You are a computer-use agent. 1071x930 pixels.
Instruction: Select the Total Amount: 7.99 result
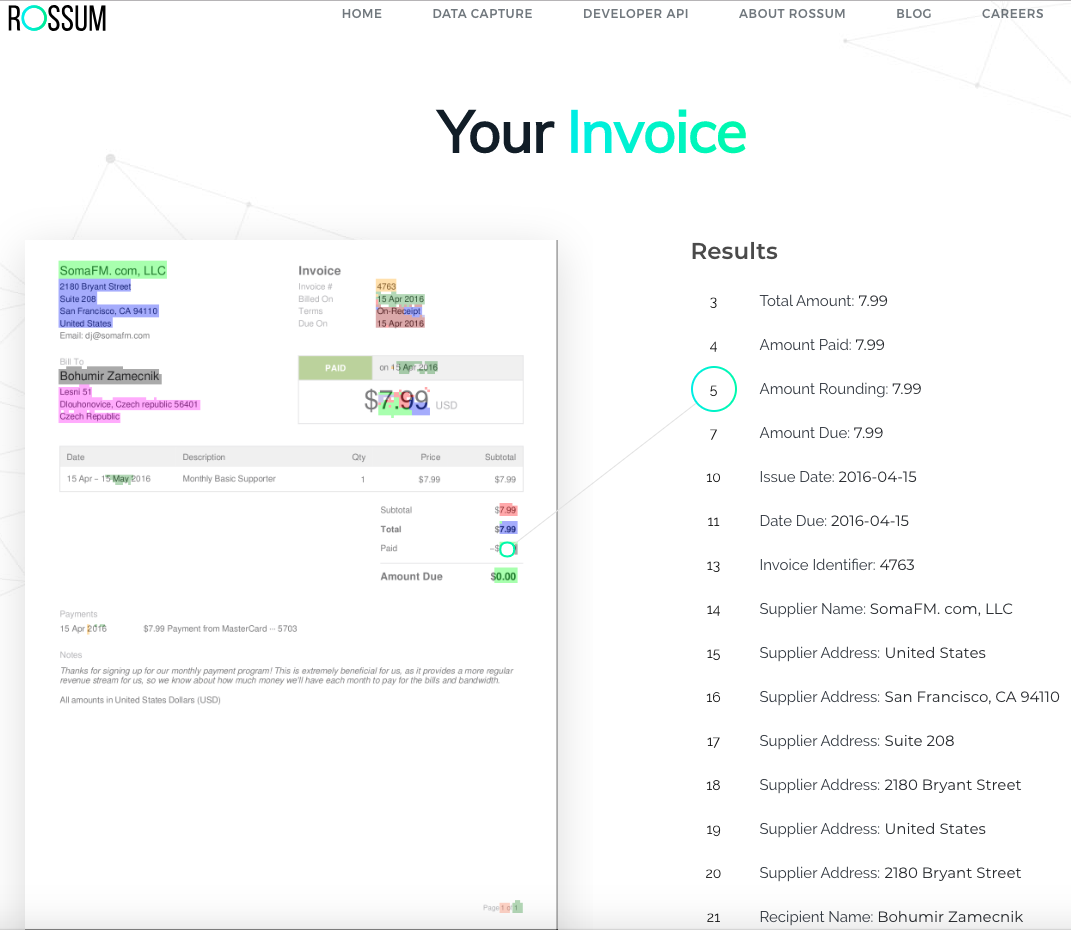pyautogui.click(x=823, y=301)
